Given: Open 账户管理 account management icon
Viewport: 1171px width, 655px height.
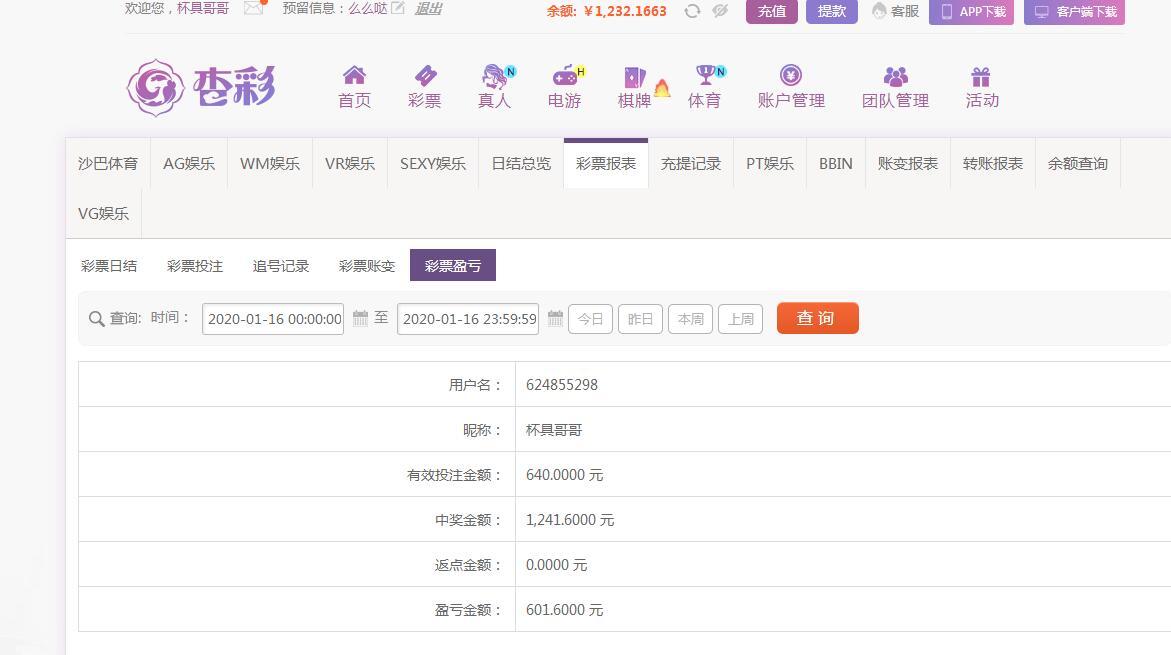Looking at the screenshot, I should (791, 76).
